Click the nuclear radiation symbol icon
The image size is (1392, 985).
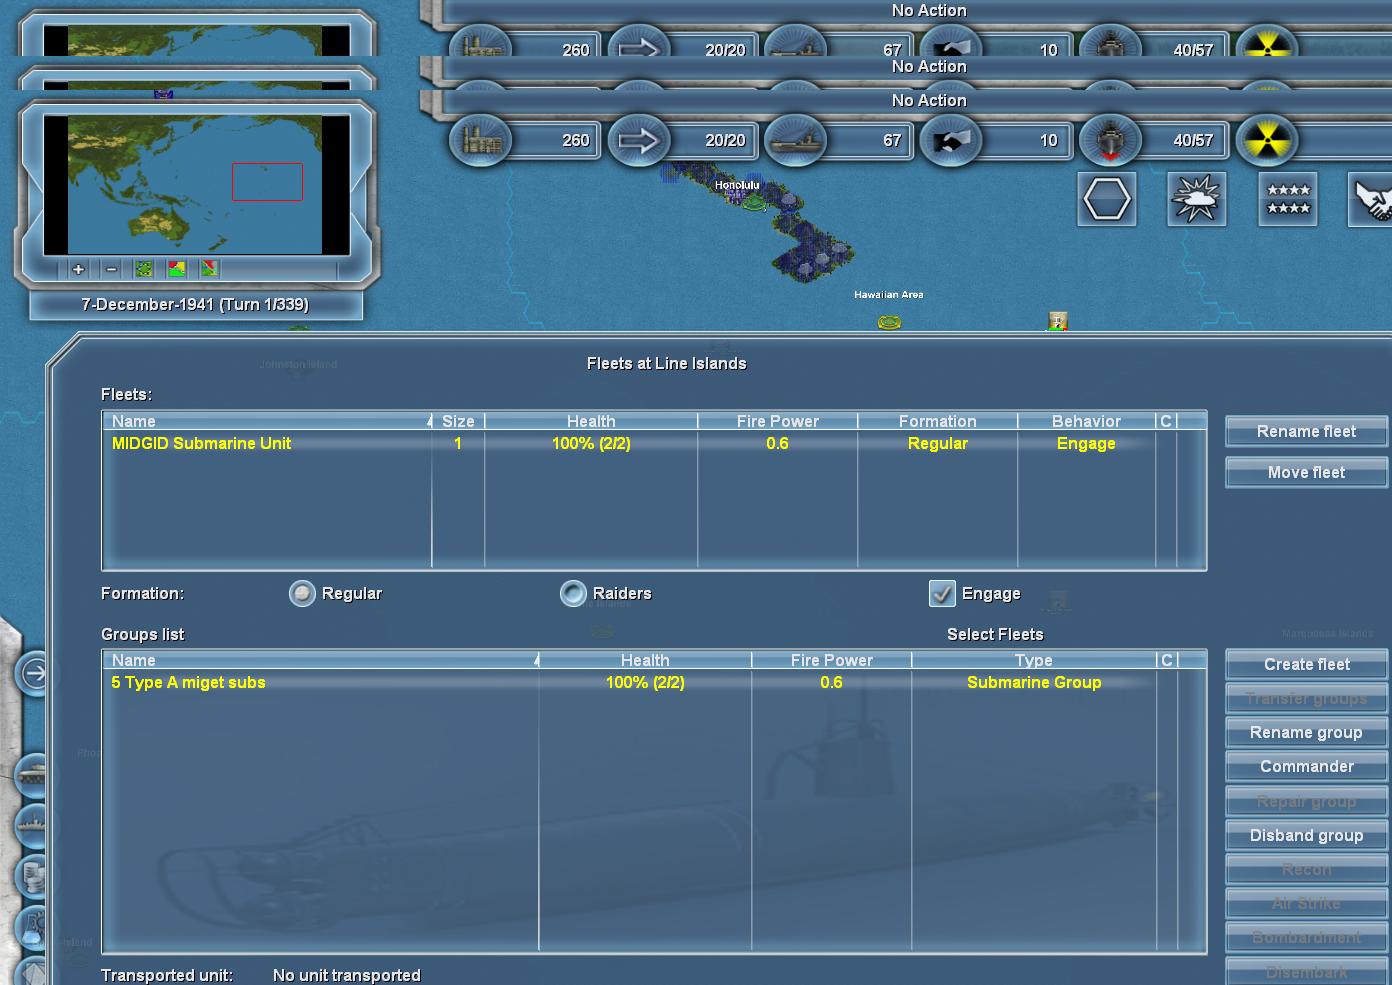coord(1266,140)
